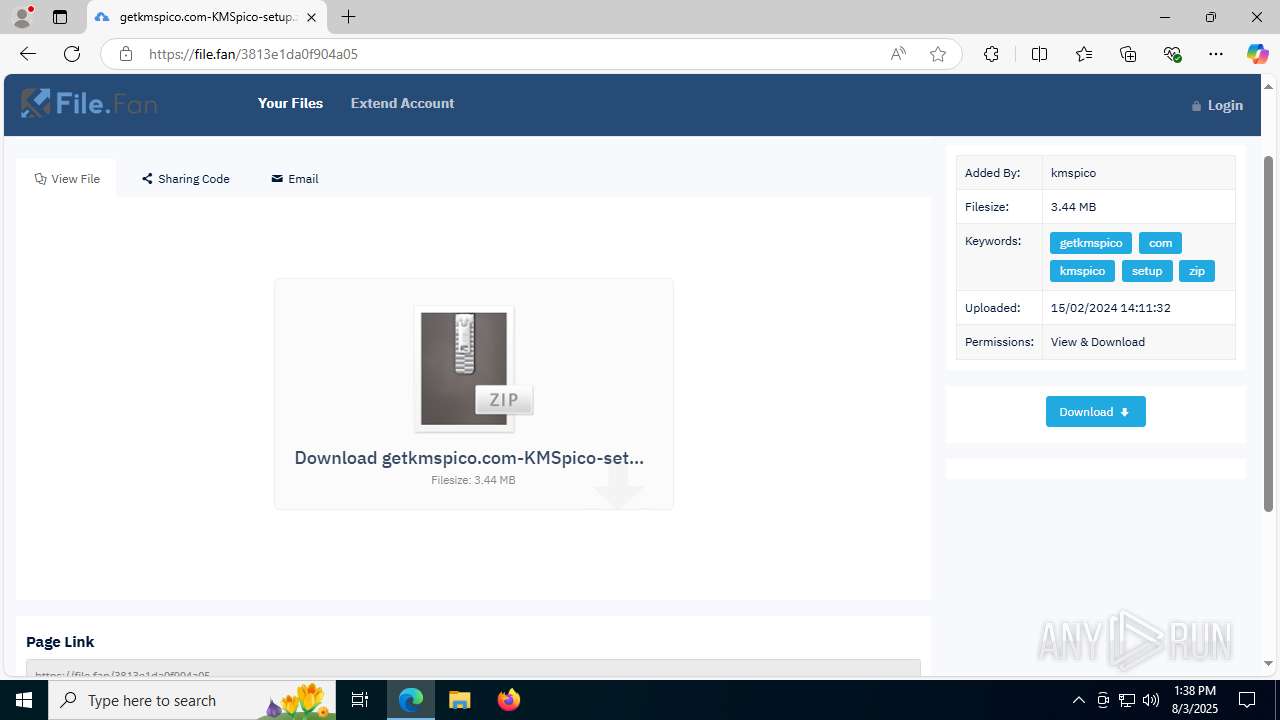This screenshot has height=720, width=1280.
Task: Close the getkmspico.com tab
Action: [311, 17]
